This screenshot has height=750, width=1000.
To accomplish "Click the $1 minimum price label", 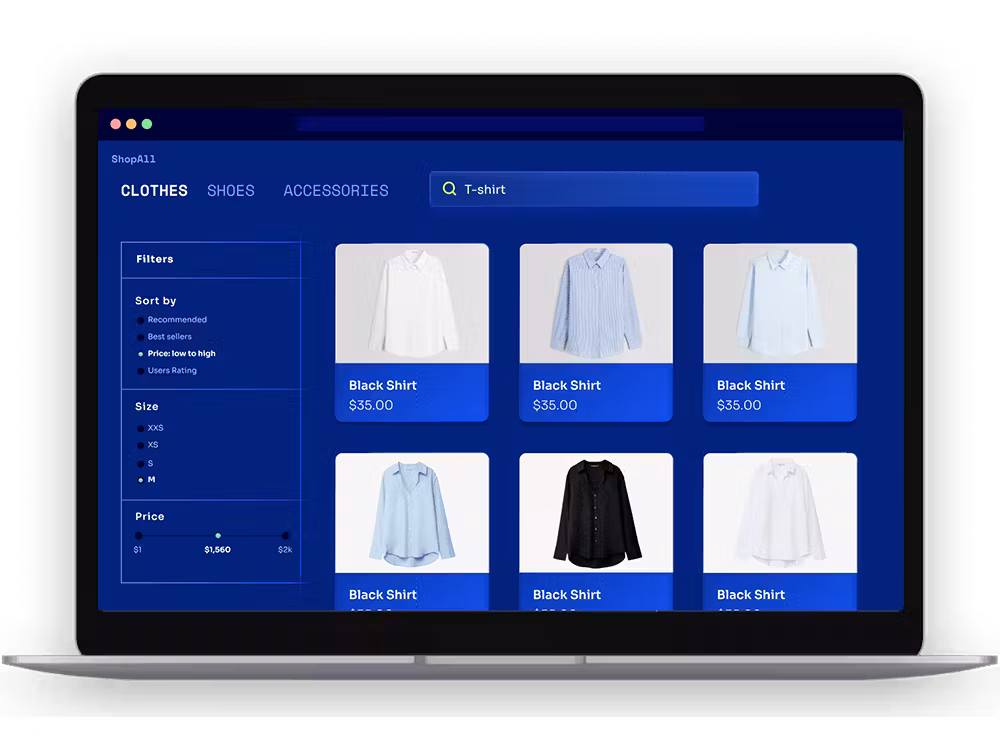I will (x=138, y=550).
